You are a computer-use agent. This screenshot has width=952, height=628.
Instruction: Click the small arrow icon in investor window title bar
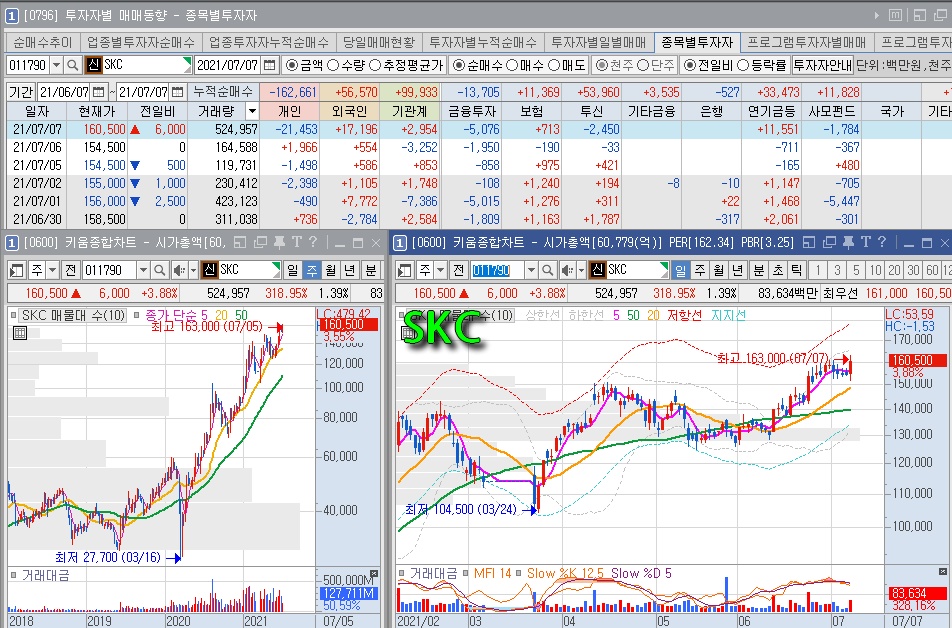[x=877, y=15]
